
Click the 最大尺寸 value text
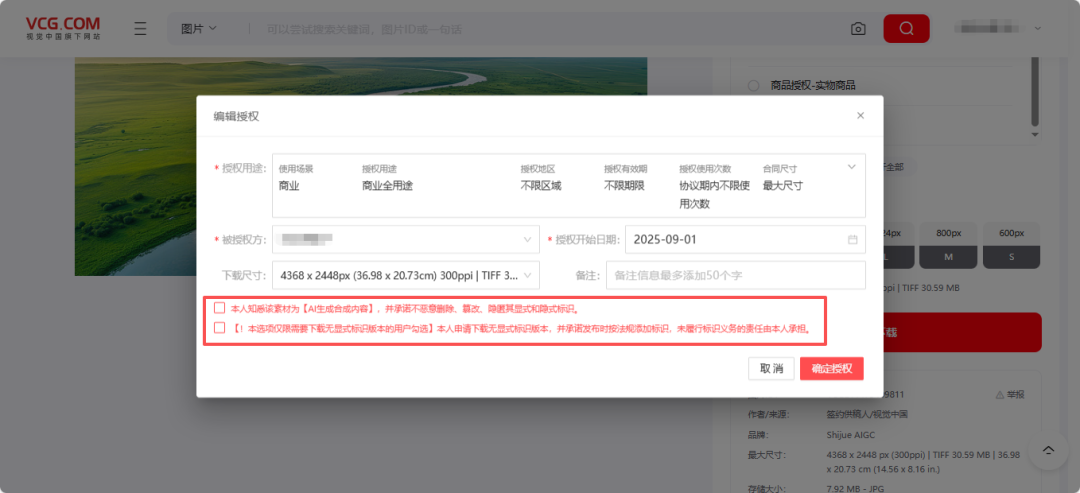pyautogui.click(x=782, y=185)
